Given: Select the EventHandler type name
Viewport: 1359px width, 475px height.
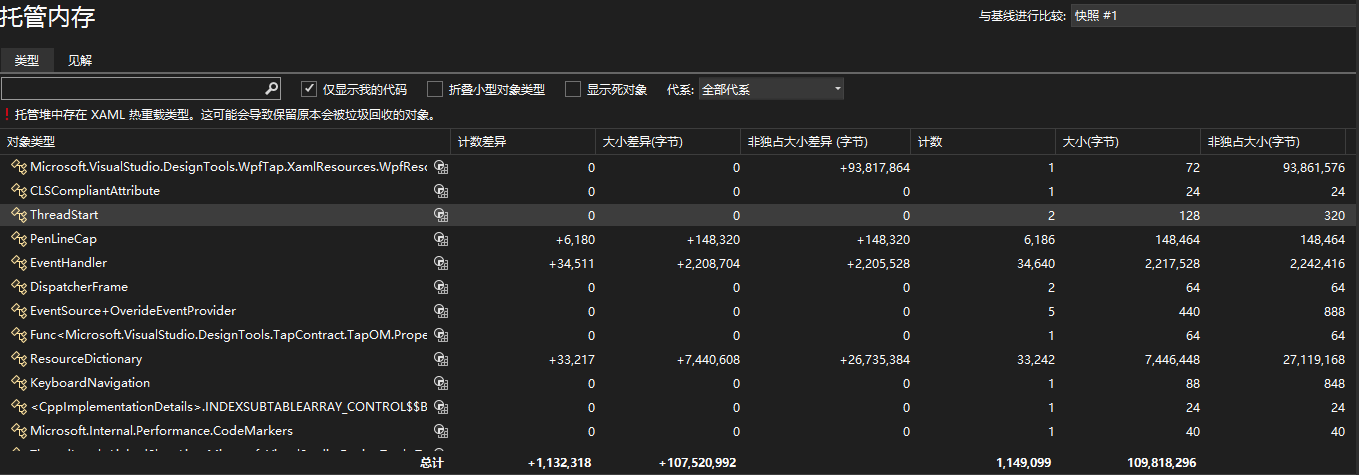Looking at the screenshot, I should point(68,263).
